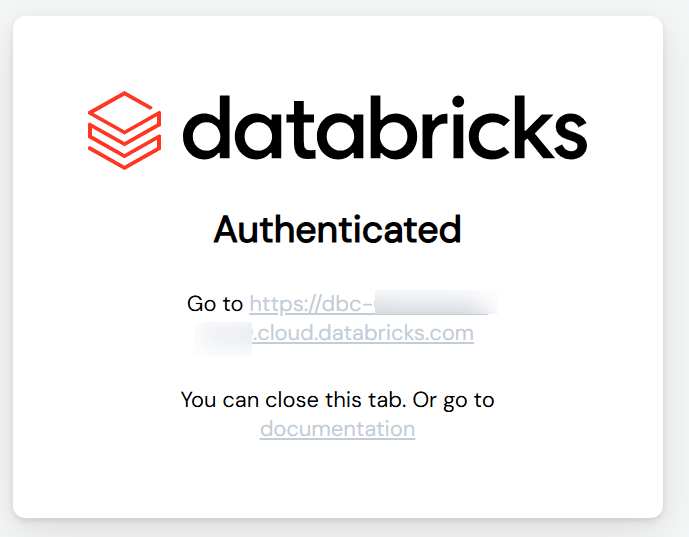Click the bottom layer of the Databricks logo
Screen dimensions: 689x537
(125, 153)
